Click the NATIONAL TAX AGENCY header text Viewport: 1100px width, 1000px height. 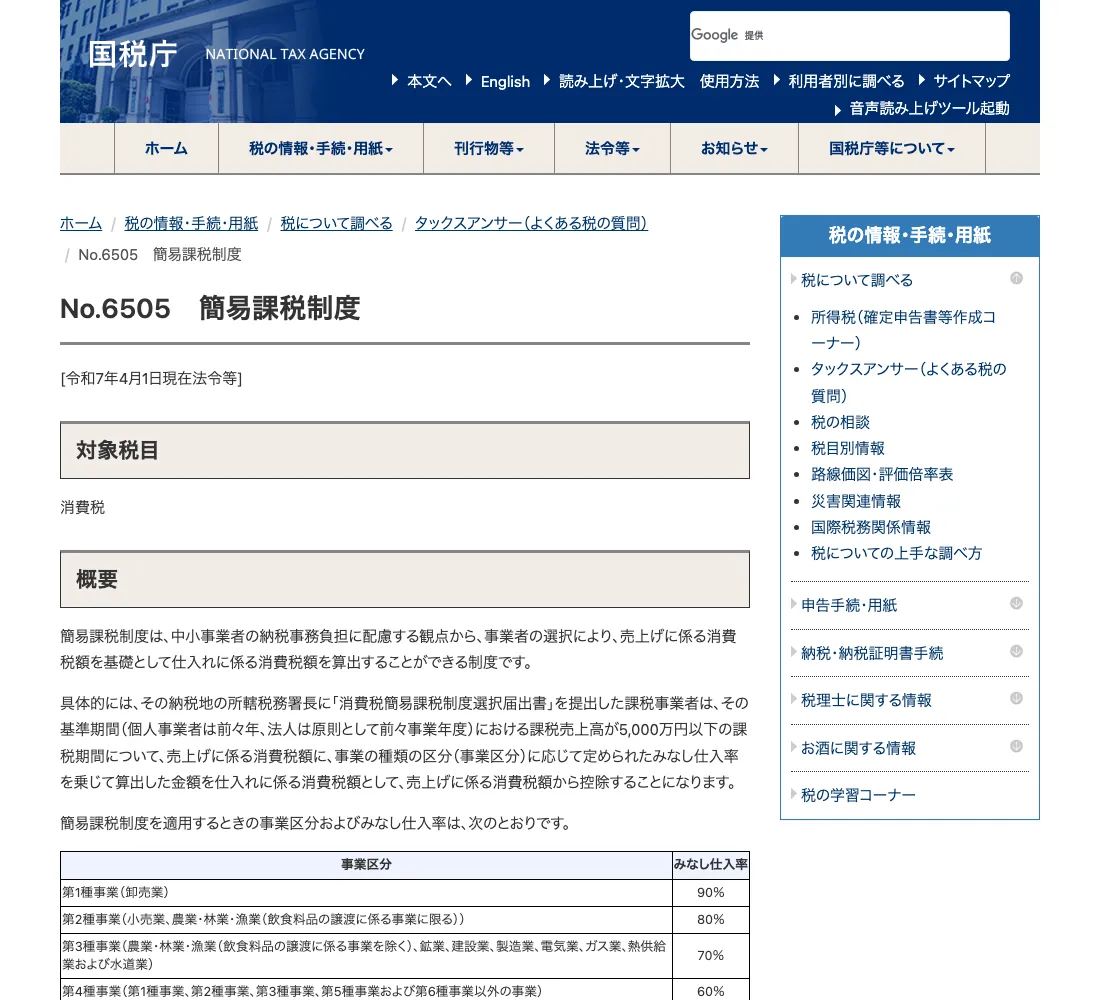tap(285, 54)
